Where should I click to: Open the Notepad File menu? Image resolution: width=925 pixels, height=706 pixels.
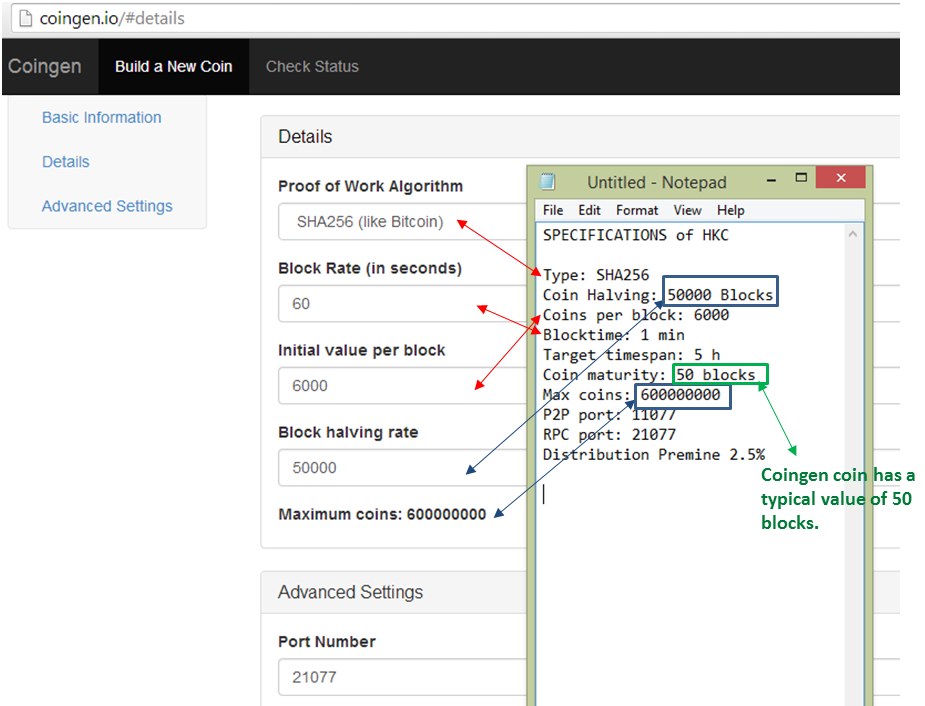[553, 211]
